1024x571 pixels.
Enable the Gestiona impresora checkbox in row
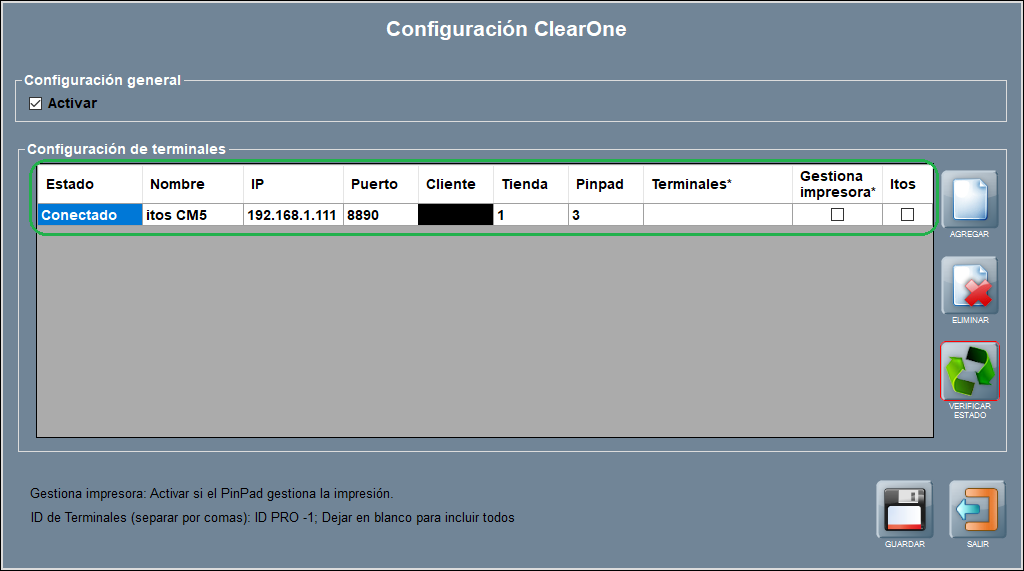pos(838,215)
